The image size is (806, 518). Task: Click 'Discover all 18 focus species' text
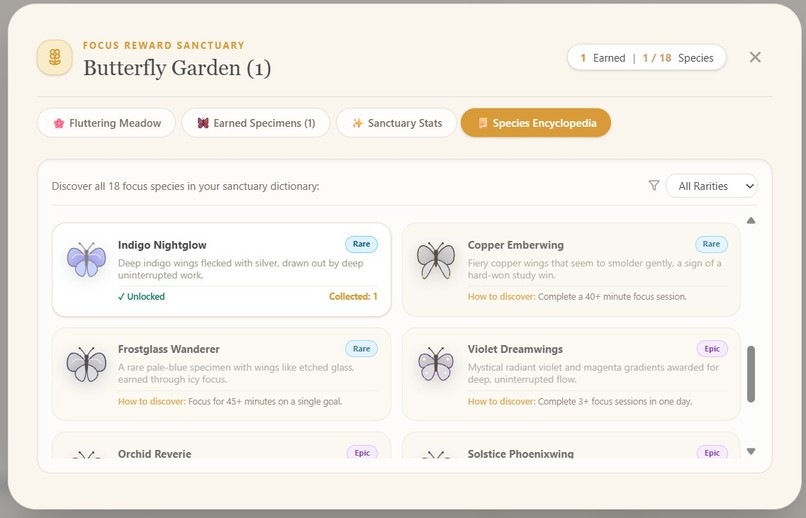(185, 186)
